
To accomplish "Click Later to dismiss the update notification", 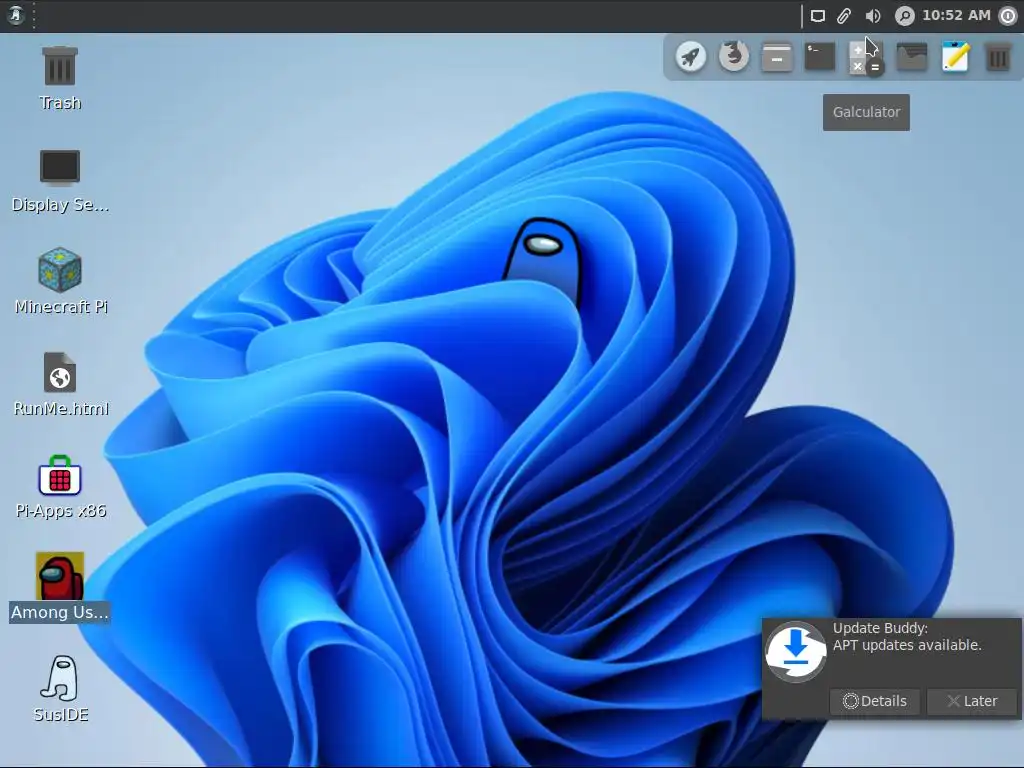I will (x=972, y=701).
